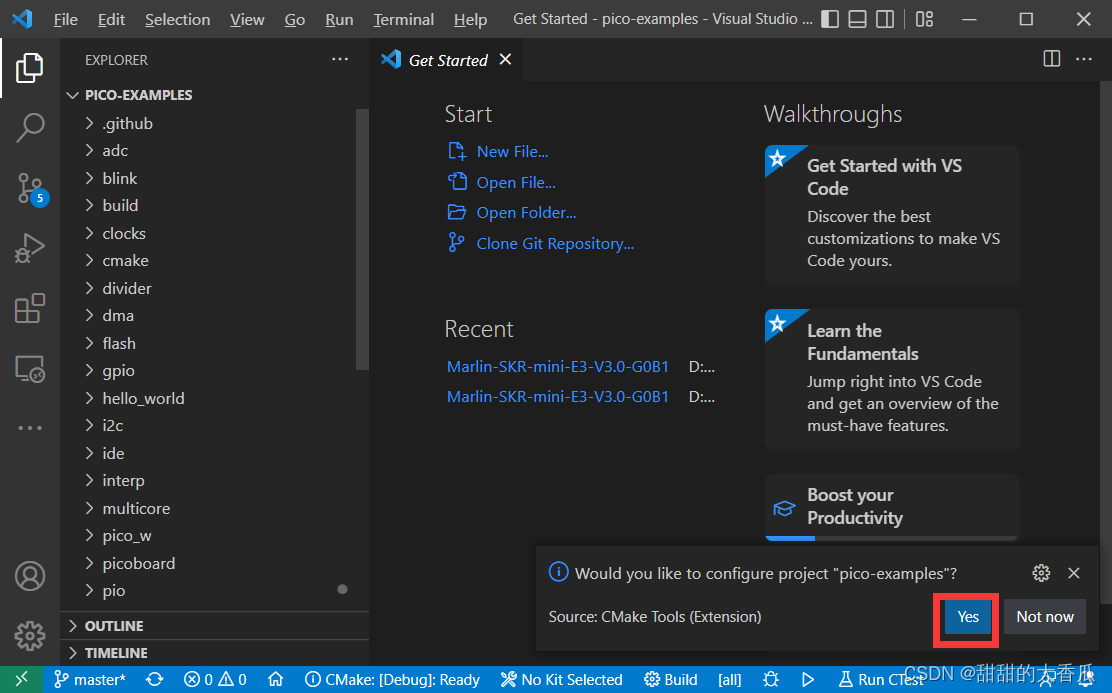Click Clone Git Repository... link
This screenshot has width=1112, height=693.
tap(555, 244)
